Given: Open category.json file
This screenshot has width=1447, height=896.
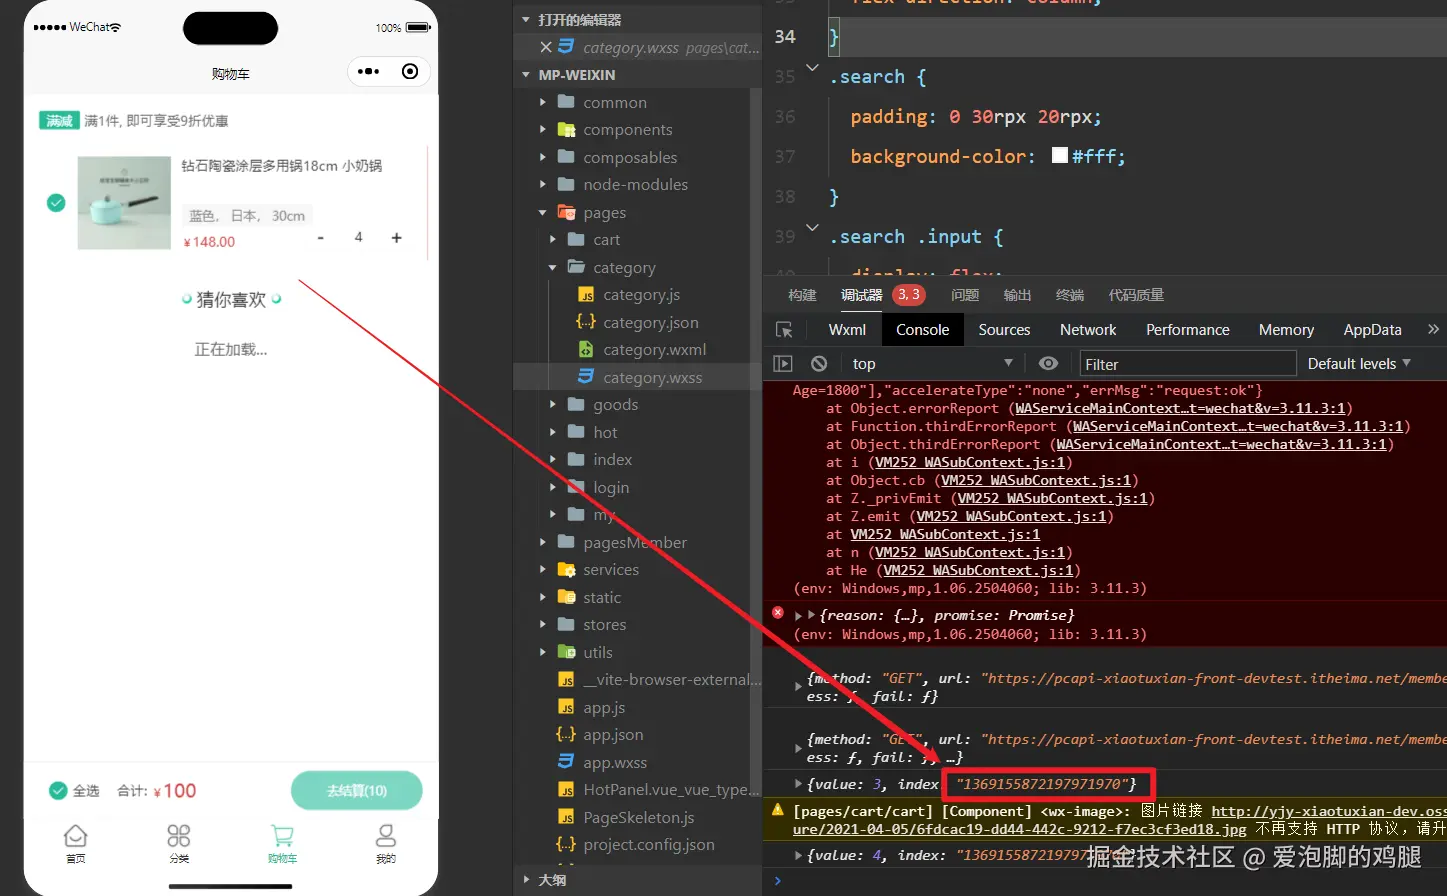Looking at the screenshot, I should coord(651,322).
